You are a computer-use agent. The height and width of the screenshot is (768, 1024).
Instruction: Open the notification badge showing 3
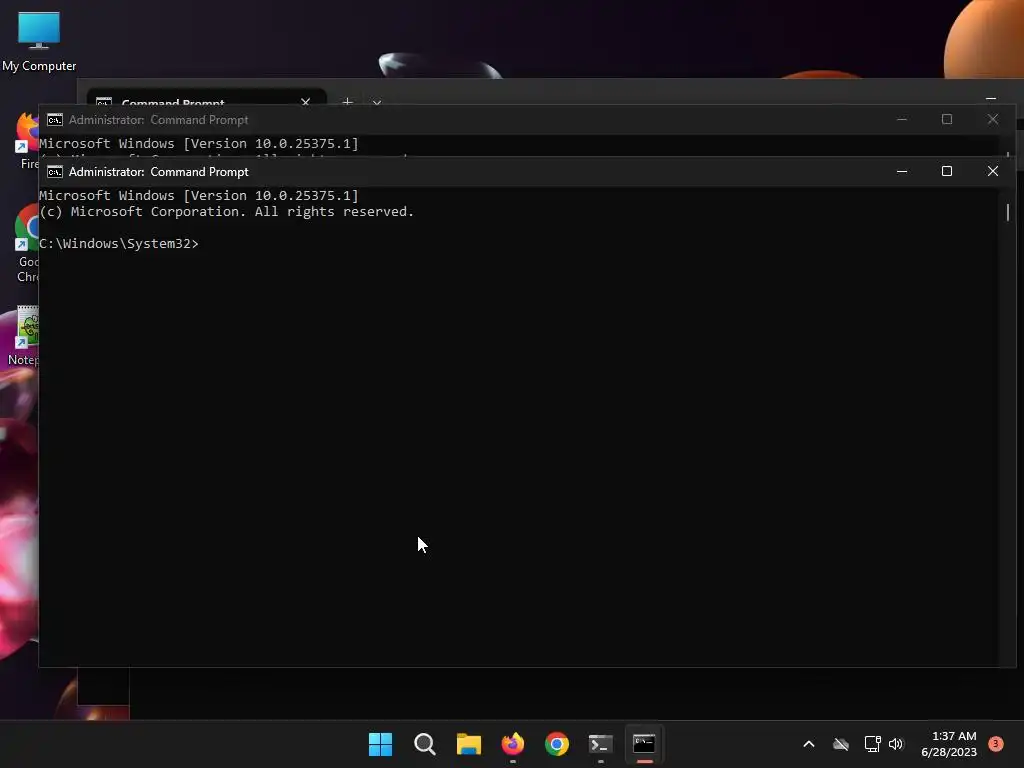[x=996, y=744]
